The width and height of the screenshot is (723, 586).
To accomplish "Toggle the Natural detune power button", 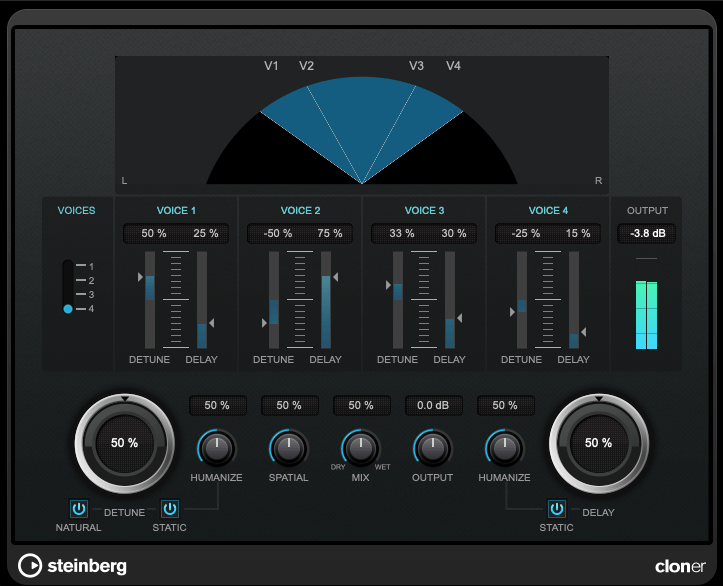I will tap(79, 508).
